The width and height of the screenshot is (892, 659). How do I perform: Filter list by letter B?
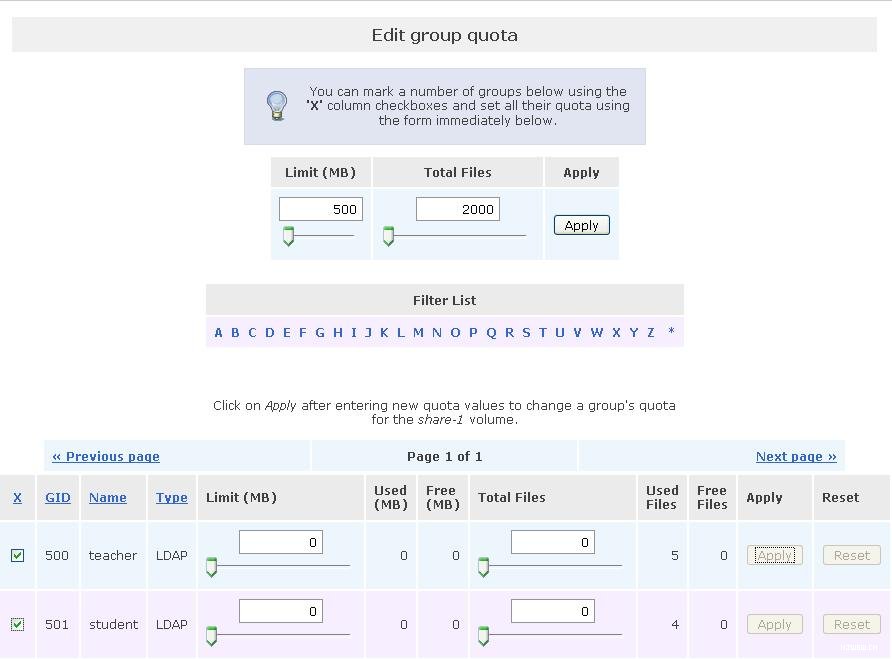pyautogui.click(x=236, y=332)
